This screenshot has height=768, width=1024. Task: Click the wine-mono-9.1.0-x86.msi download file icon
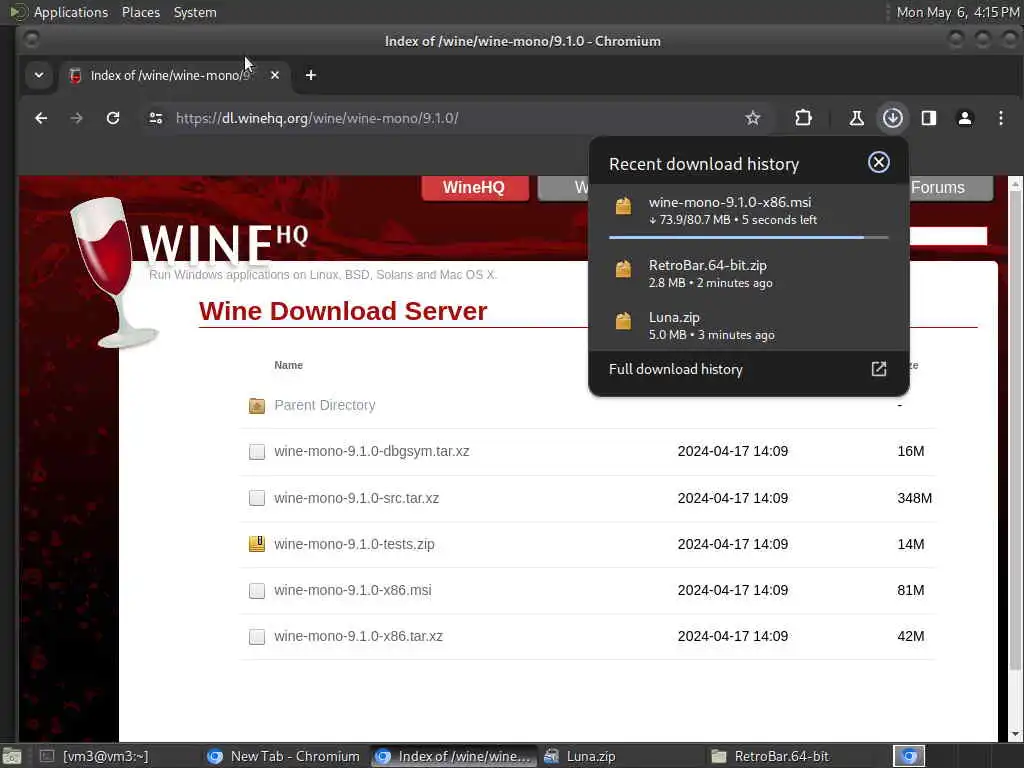pos(624,206)
